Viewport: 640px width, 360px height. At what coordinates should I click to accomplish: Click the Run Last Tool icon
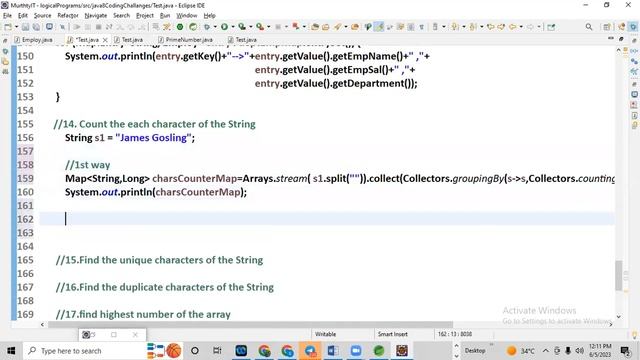[260, 27]
